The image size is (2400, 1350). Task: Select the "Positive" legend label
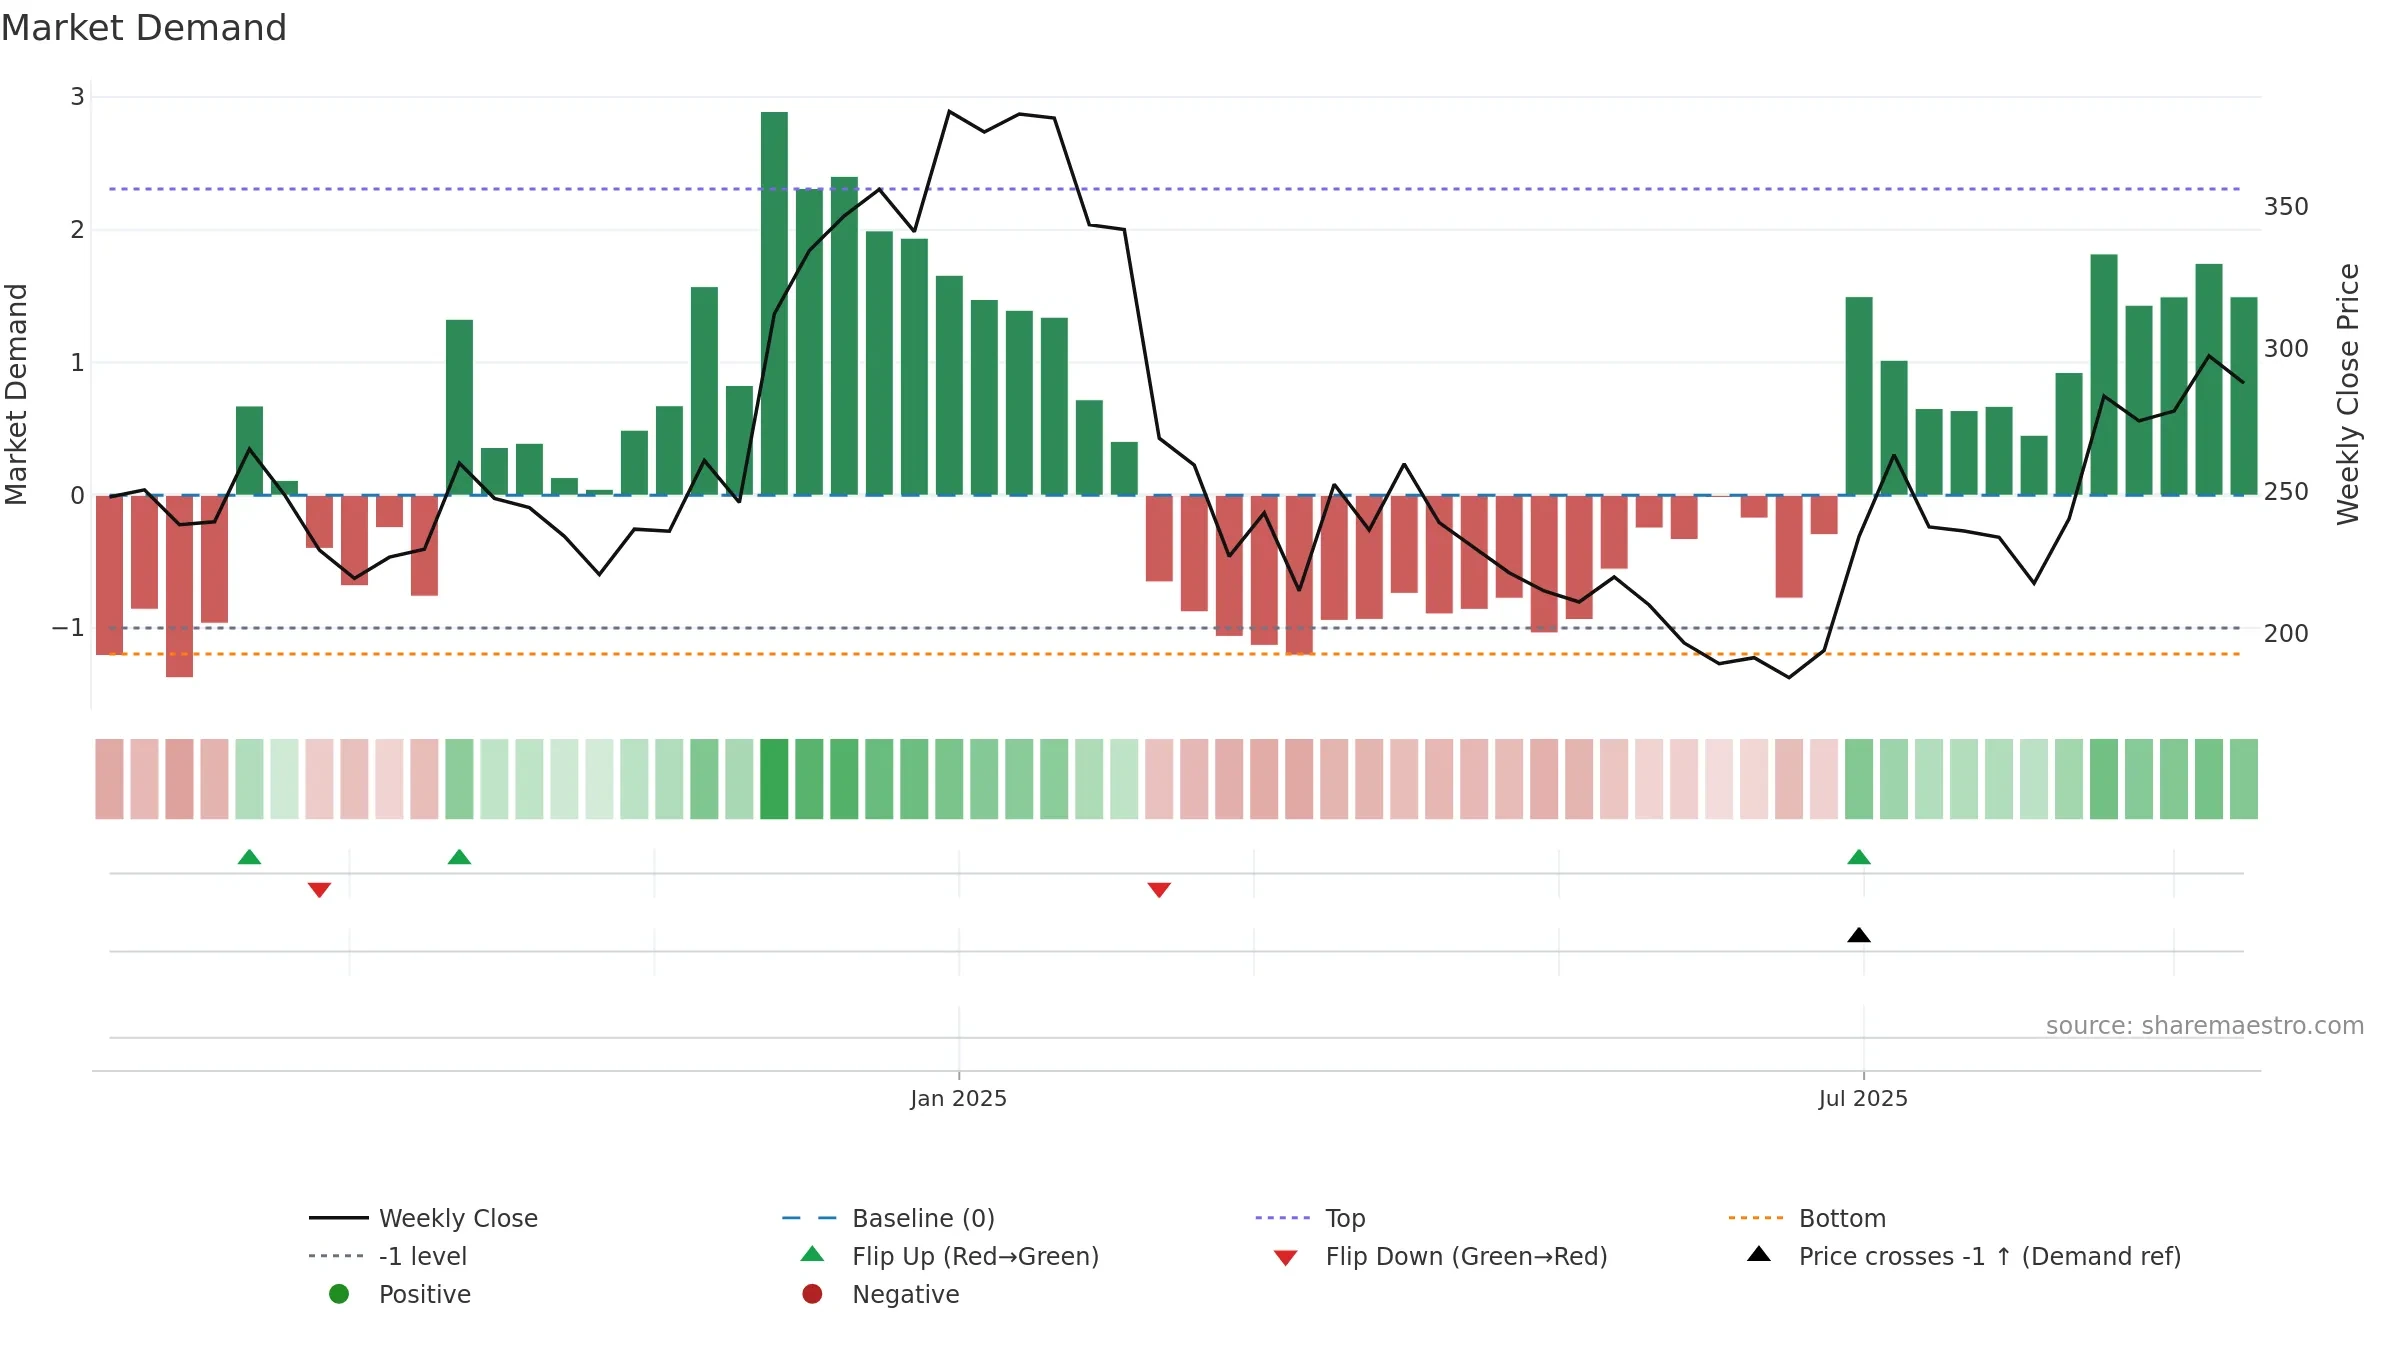click(425, 1294)
